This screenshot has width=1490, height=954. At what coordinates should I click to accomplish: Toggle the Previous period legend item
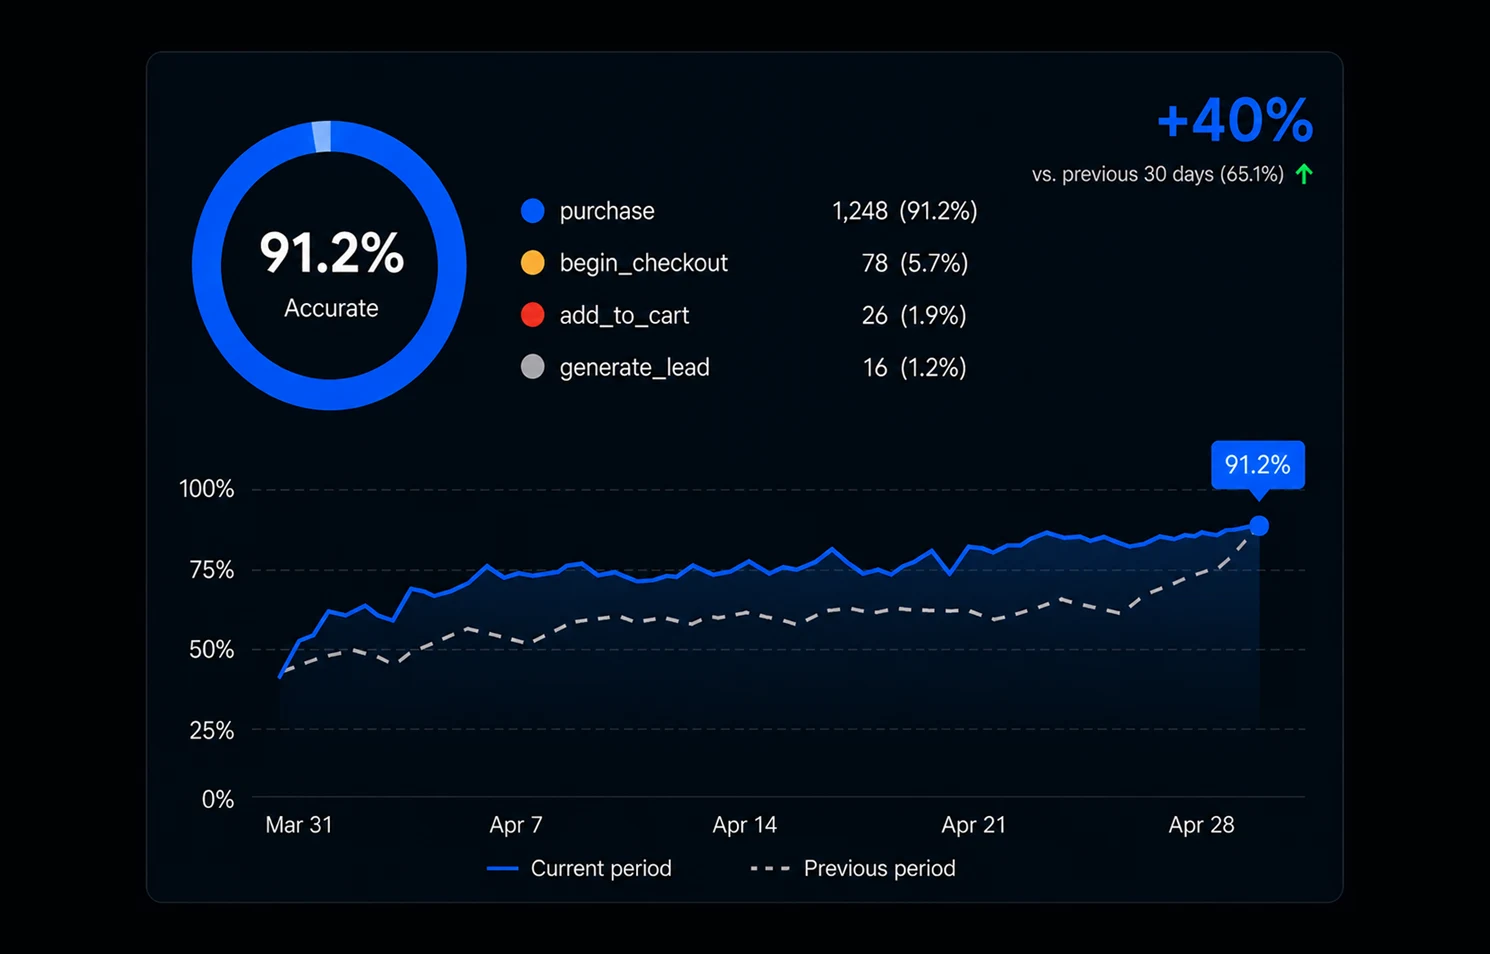(853, 868)
